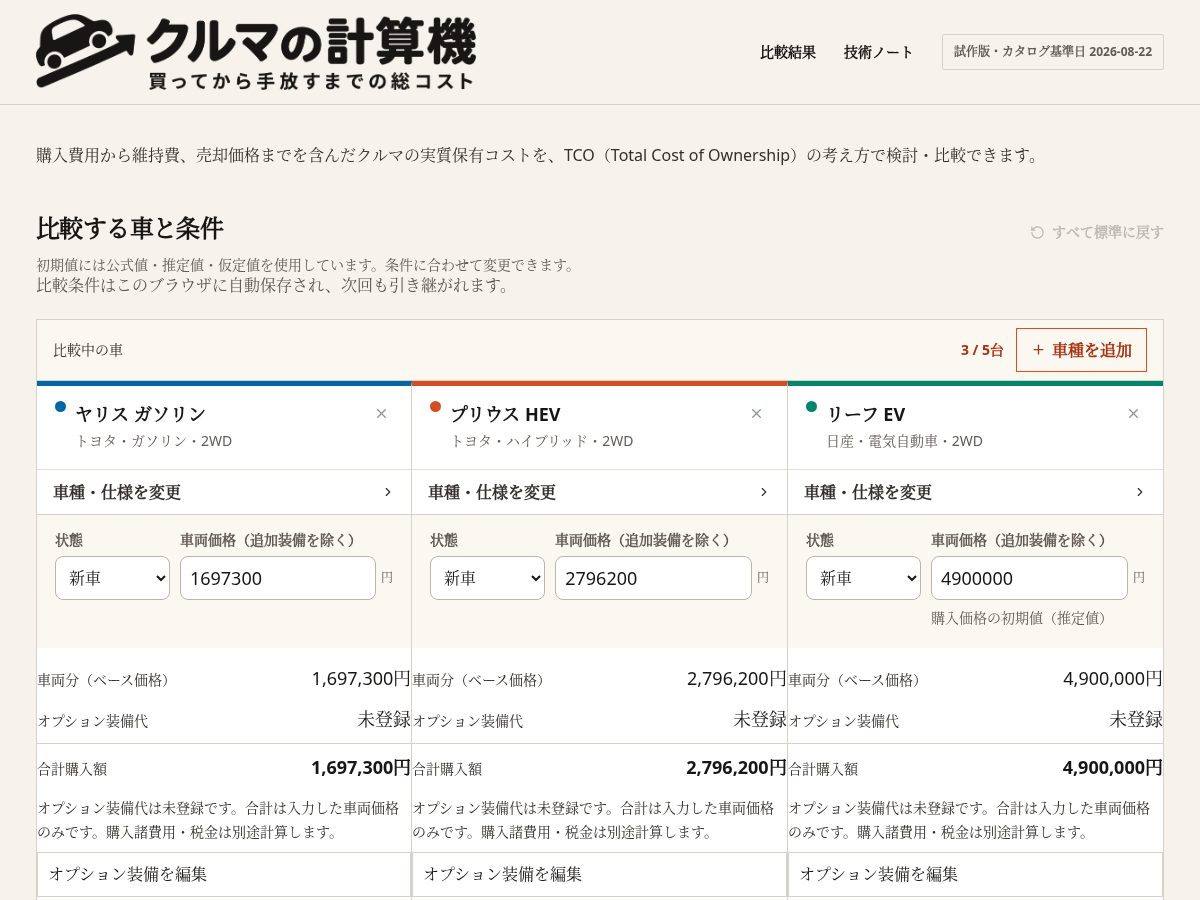Remove ヤリス ガソリン with its × icon
Viewport: 1200px width, 900px height.
point(381,414)
